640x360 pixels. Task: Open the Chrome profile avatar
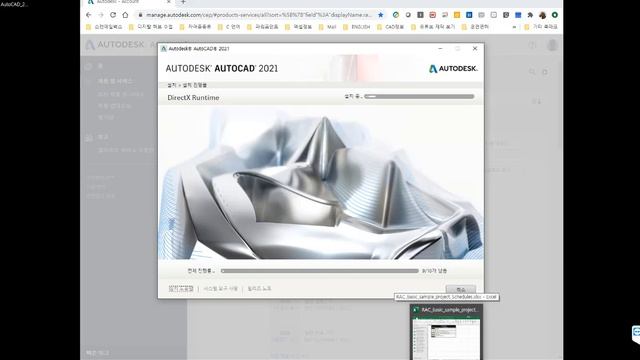coord(542,15)
